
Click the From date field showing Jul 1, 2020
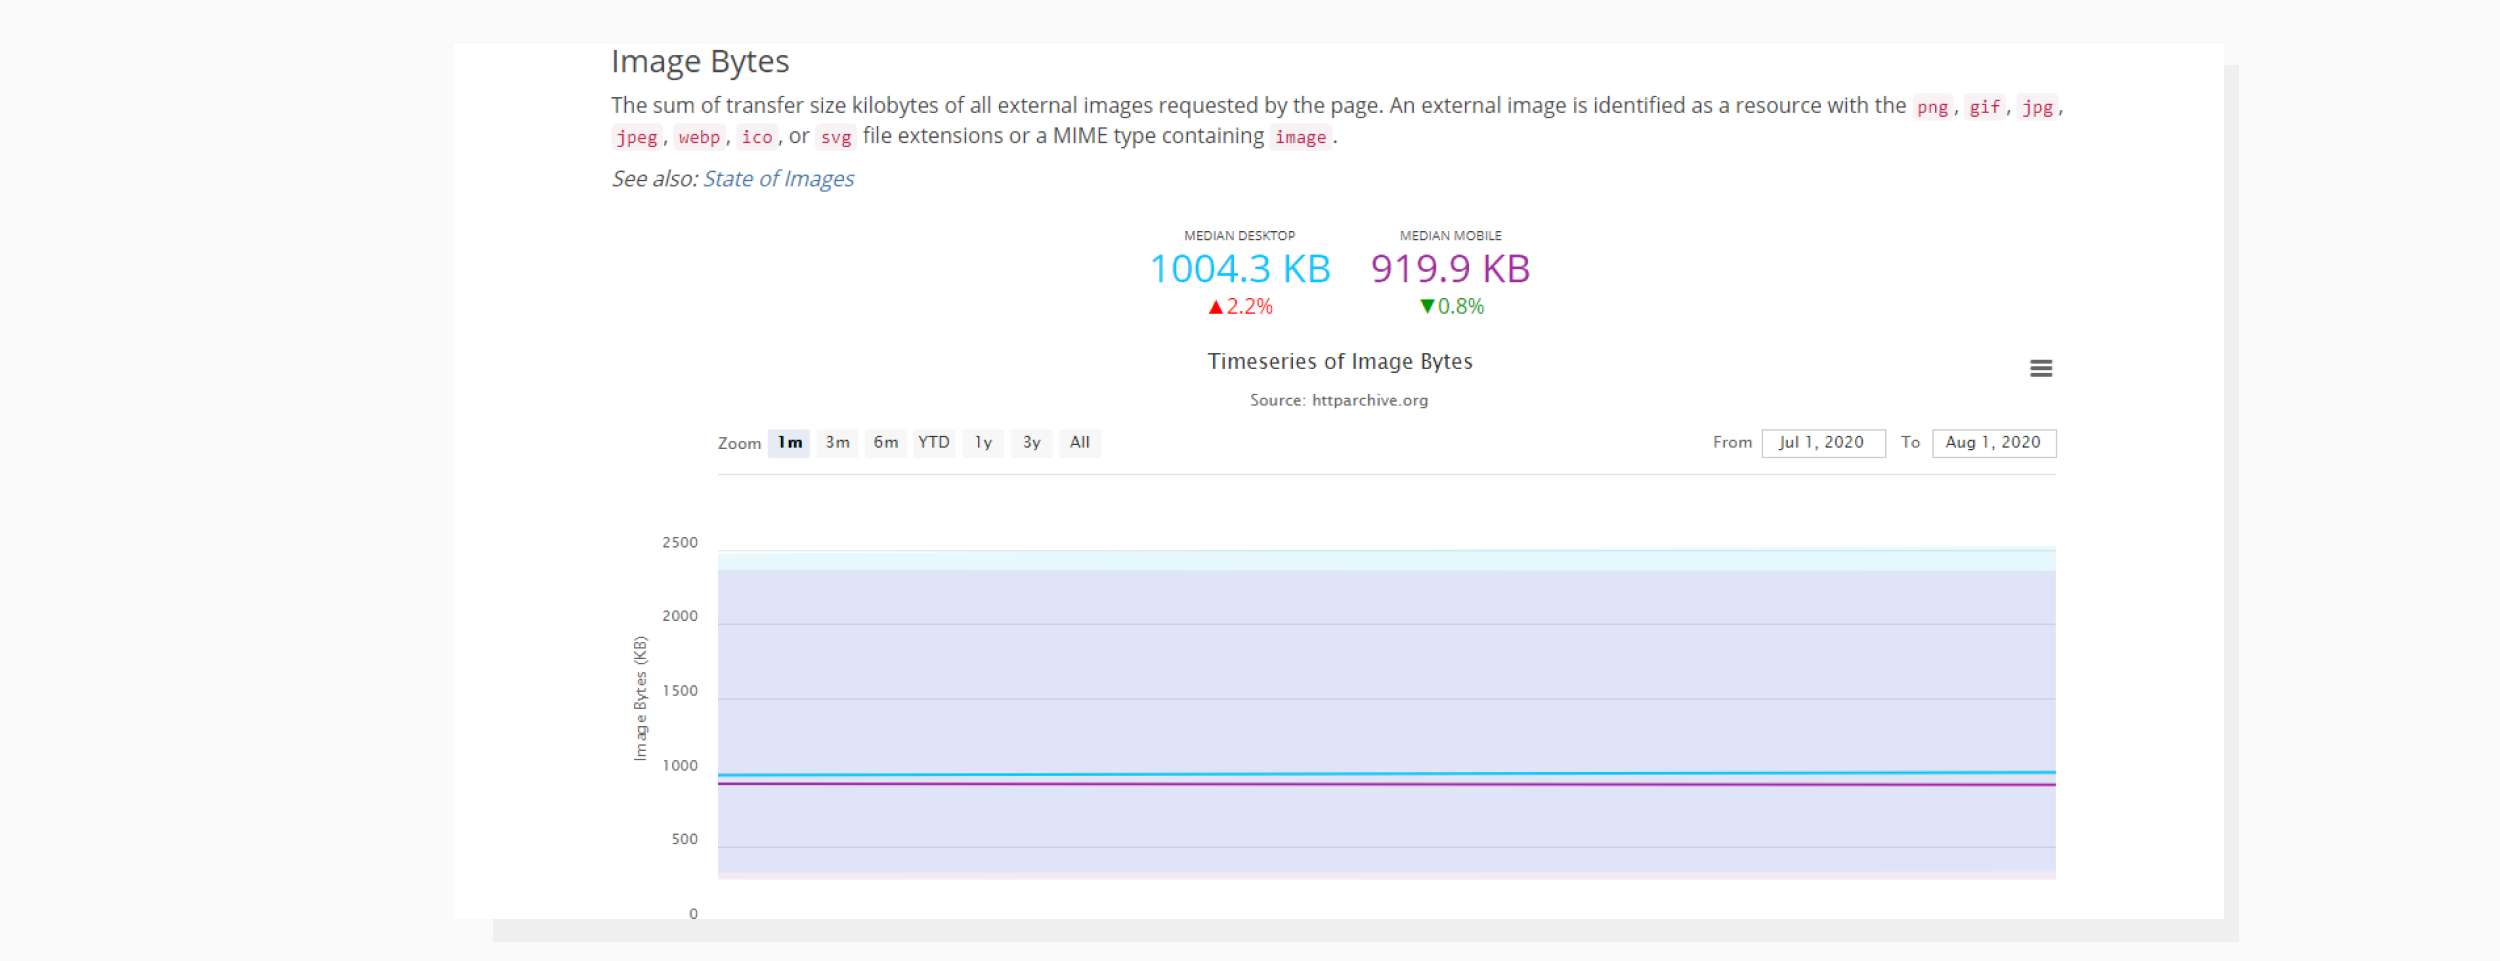click(1822, 443)
